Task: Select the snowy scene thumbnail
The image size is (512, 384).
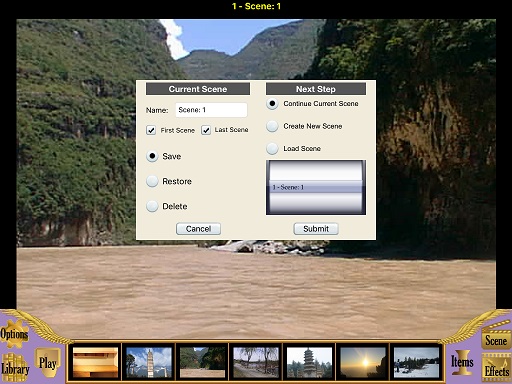Action: click(x=416, y=362)
